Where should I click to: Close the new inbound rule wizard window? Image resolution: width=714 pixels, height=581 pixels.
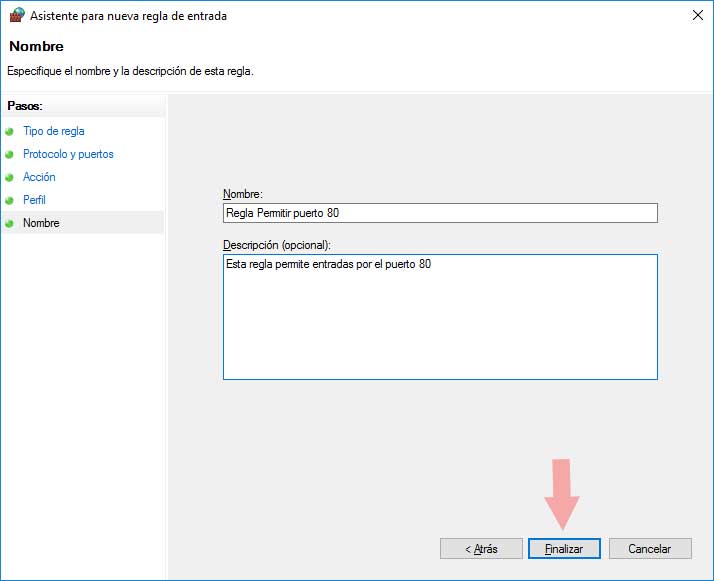point(693,15)
